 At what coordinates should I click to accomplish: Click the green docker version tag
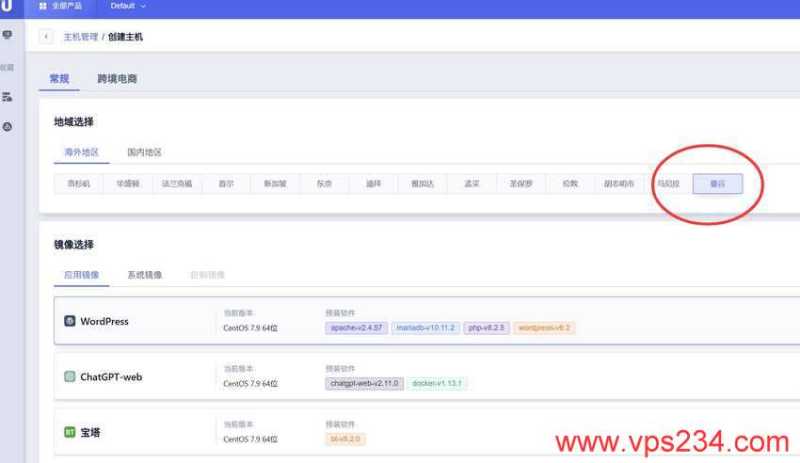pyautogui.click(x=437, y=383)
